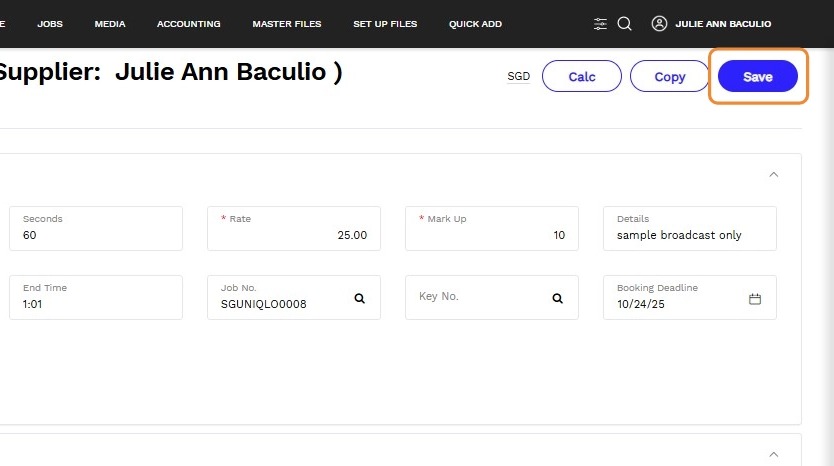
Task: Open the Master Files menu
Action: 287,24
